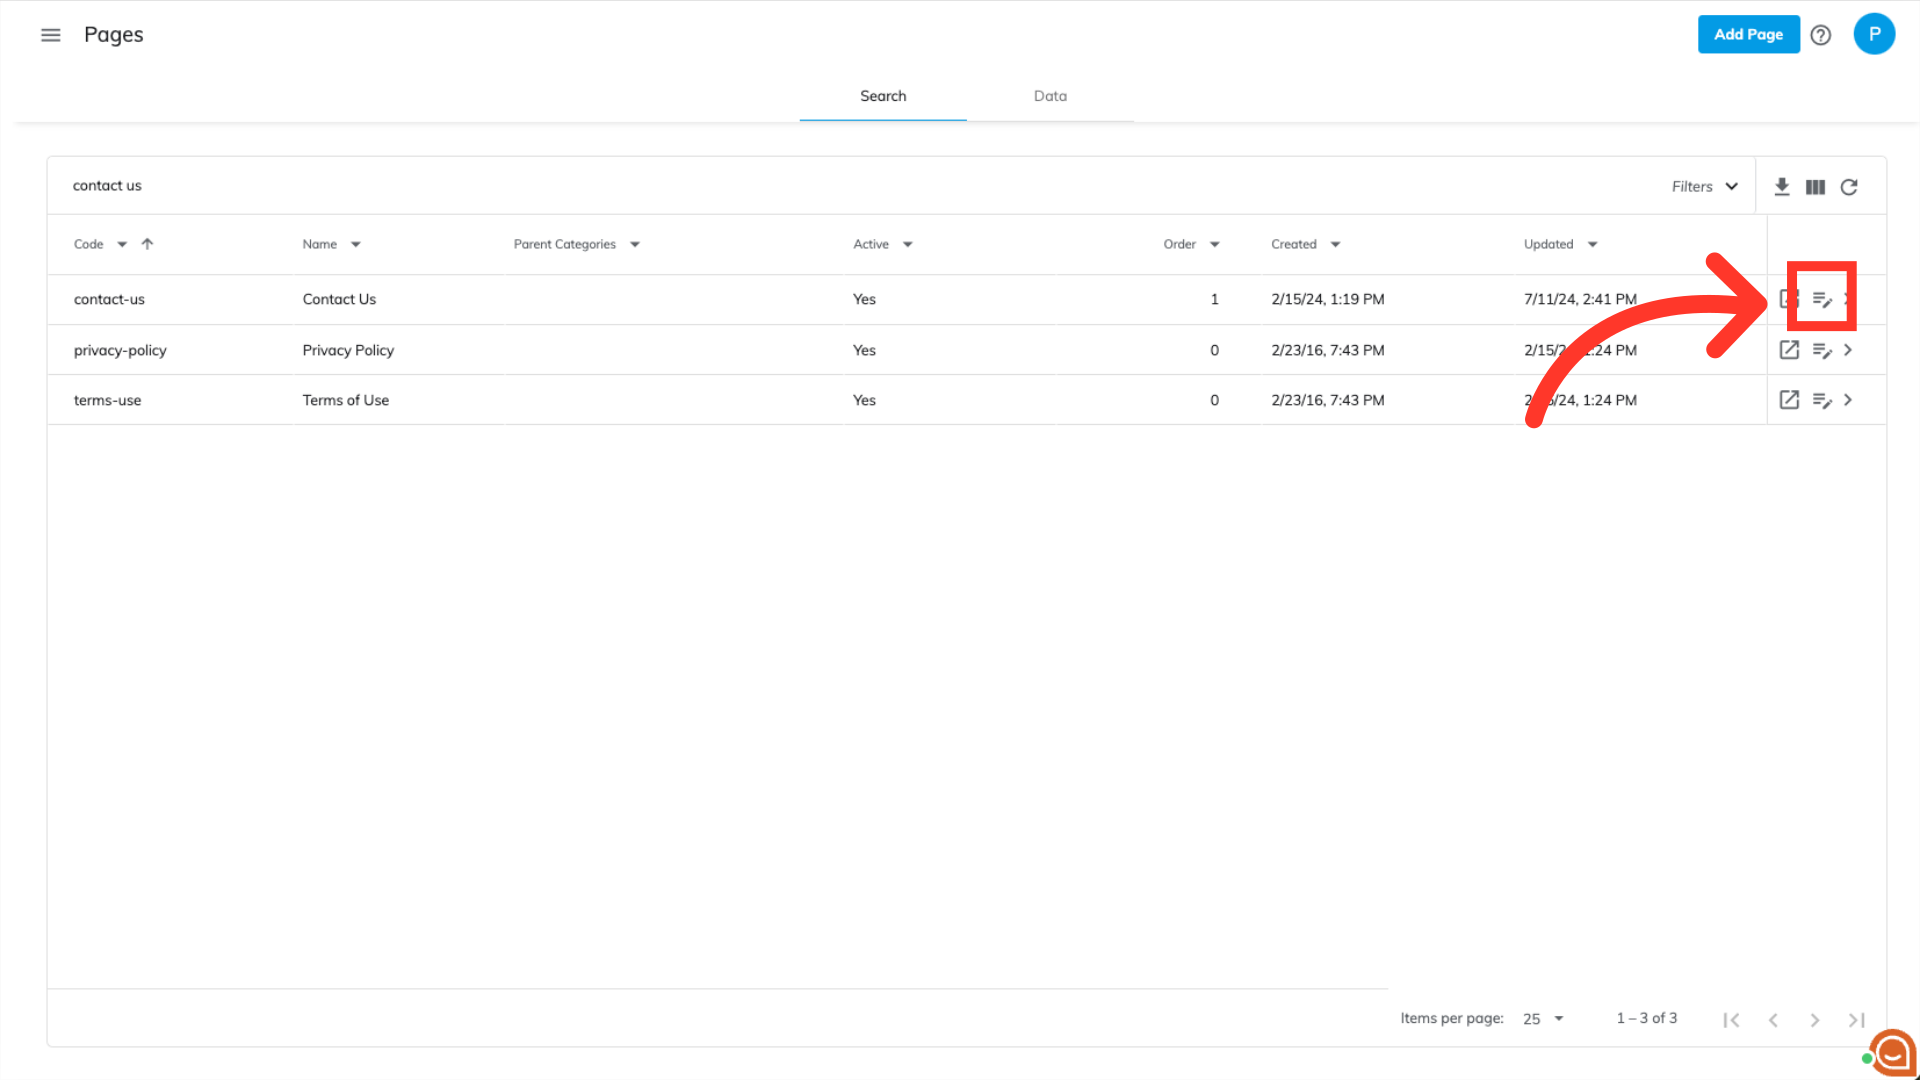Select the Search tab
1920x1080 pixels.
[883, 96]
